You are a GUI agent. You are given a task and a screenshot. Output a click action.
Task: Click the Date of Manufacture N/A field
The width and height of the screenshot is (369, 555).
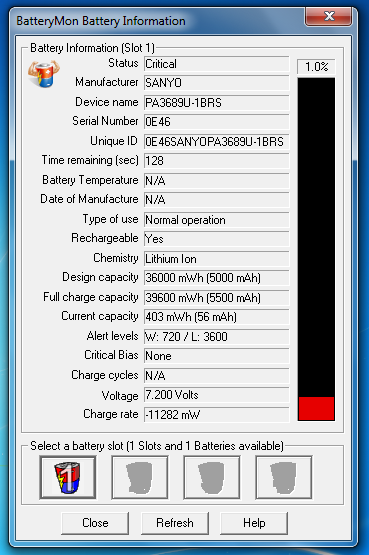(x=217, y=200)
